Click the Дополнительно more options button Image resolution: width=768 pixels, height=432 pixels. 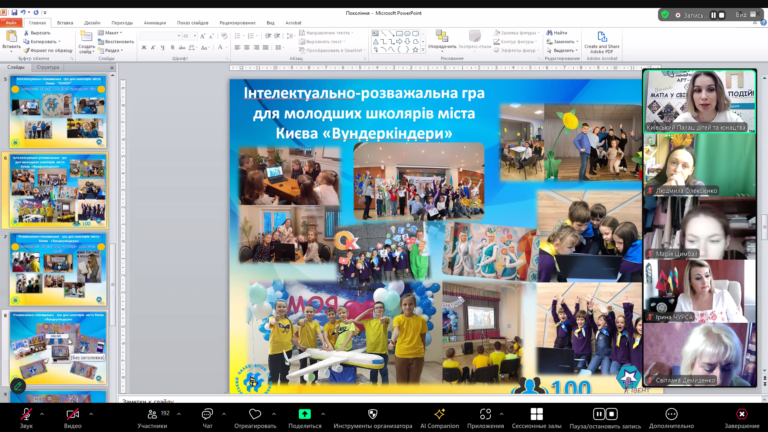click(669, 414)
